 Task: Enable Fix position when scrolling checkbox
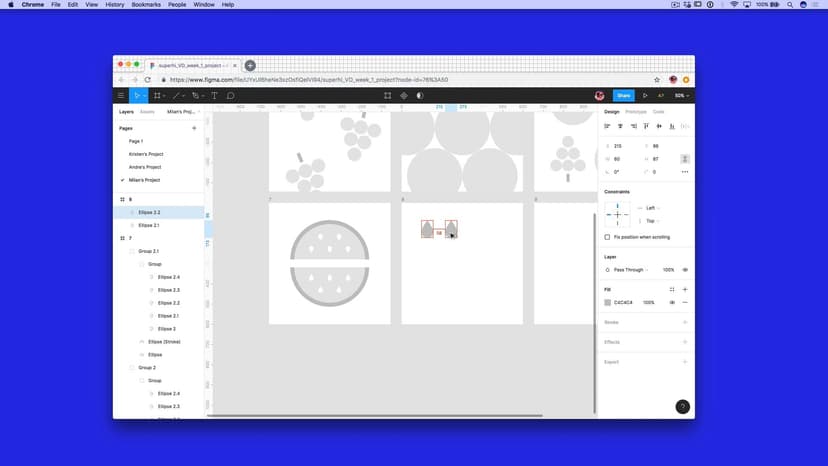coord(607,237)
